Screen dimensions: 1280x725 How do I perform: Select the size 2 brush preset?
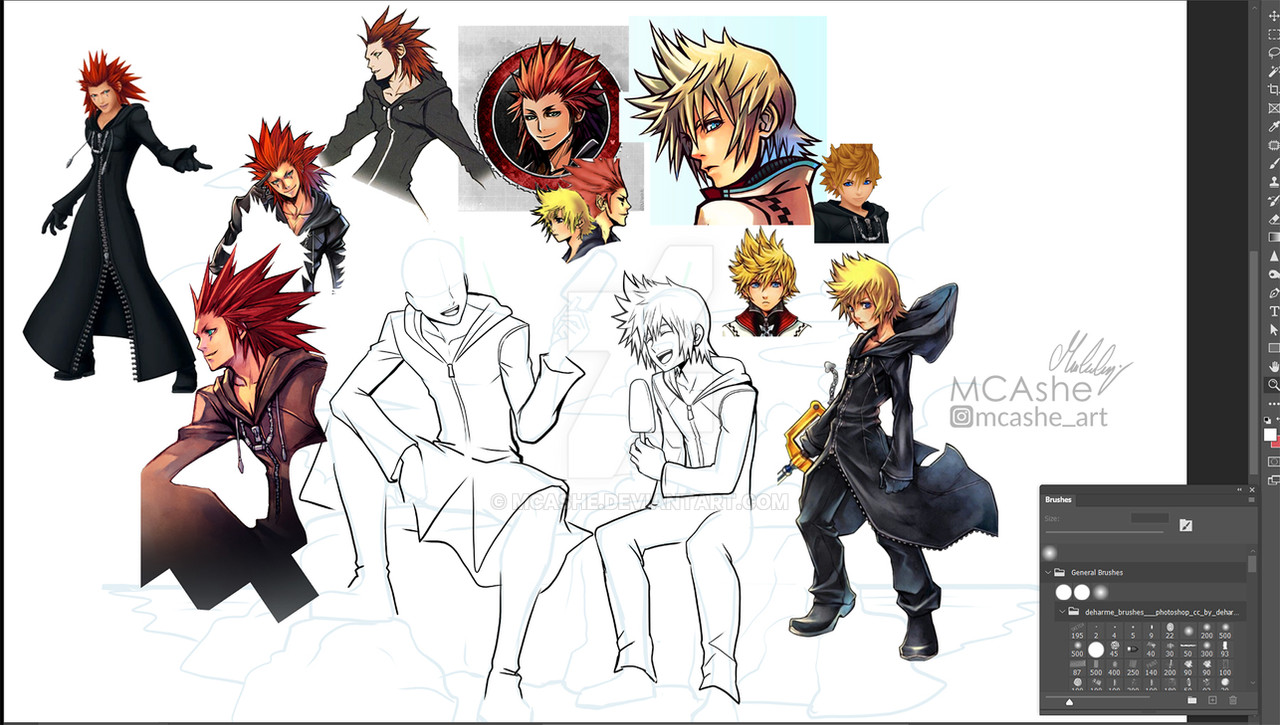(x=1096, y=631)
